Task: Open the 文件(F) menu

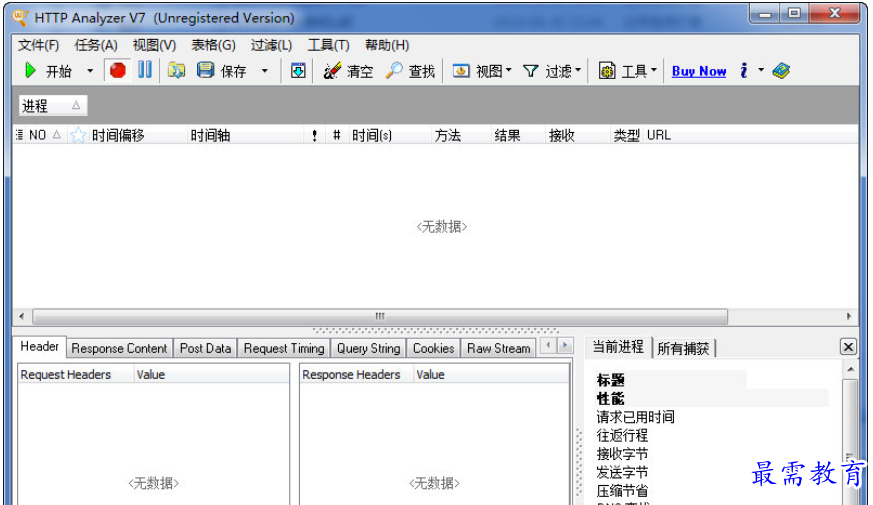Action: click(x=38, y=45)
